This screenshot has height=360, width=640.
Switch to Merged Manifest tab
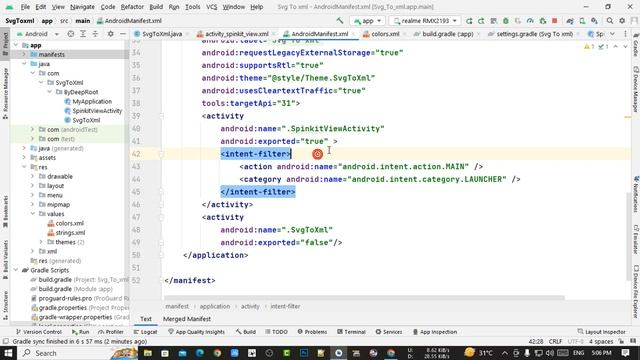[x=187, y=319]
